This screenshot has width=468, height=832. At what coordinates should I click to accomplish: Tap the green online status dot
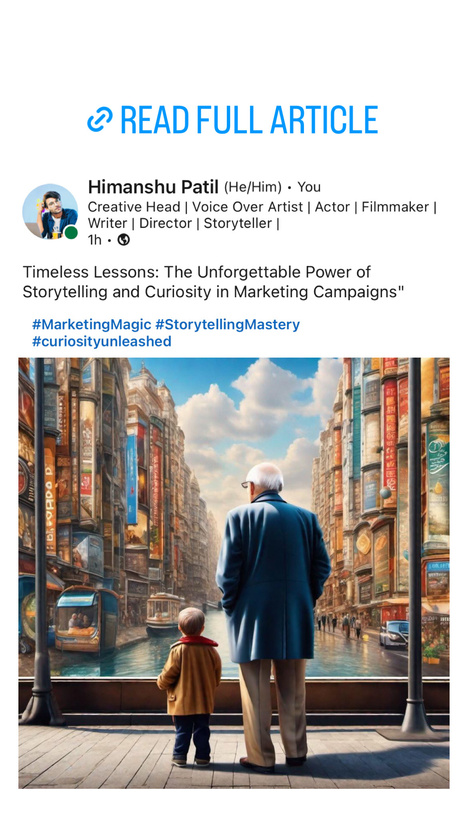coord(71,232)
